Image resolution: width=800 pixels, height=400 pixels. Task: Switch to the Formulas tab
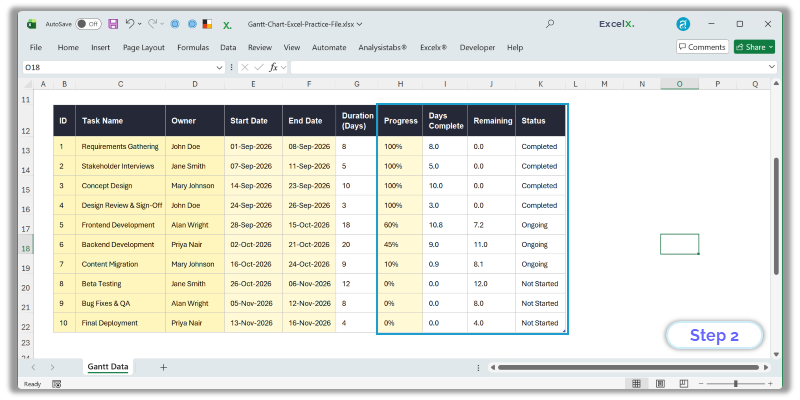point(193,47)
